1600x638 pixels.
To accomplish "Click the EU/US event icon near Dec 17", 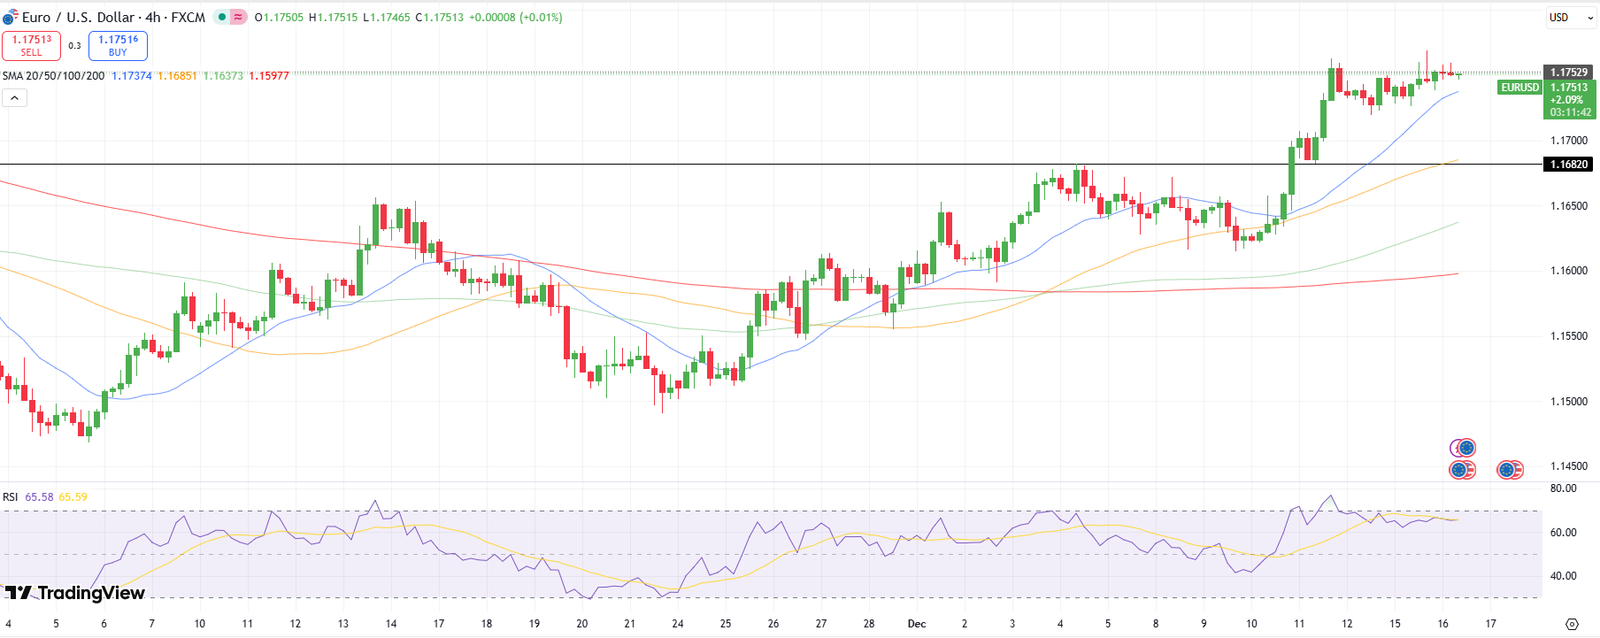I will click(x=1509, y=469).
